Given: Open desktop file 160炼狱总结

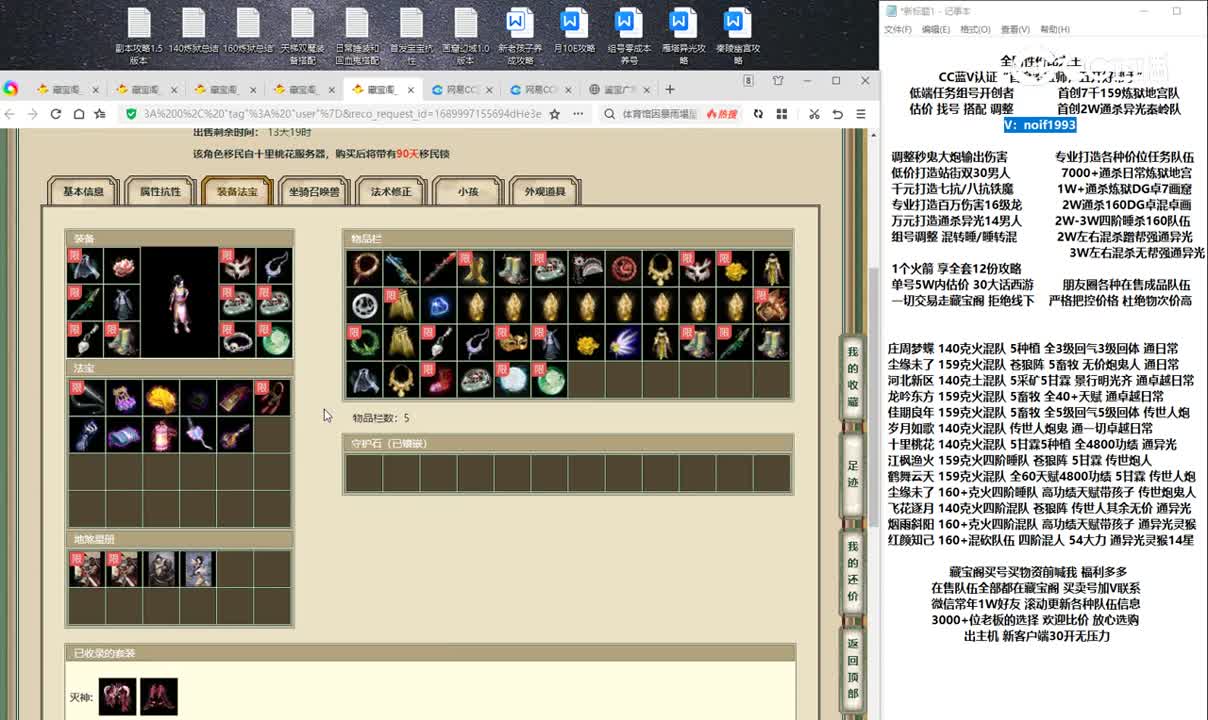Looking at the screenshot, I should 248,30.
